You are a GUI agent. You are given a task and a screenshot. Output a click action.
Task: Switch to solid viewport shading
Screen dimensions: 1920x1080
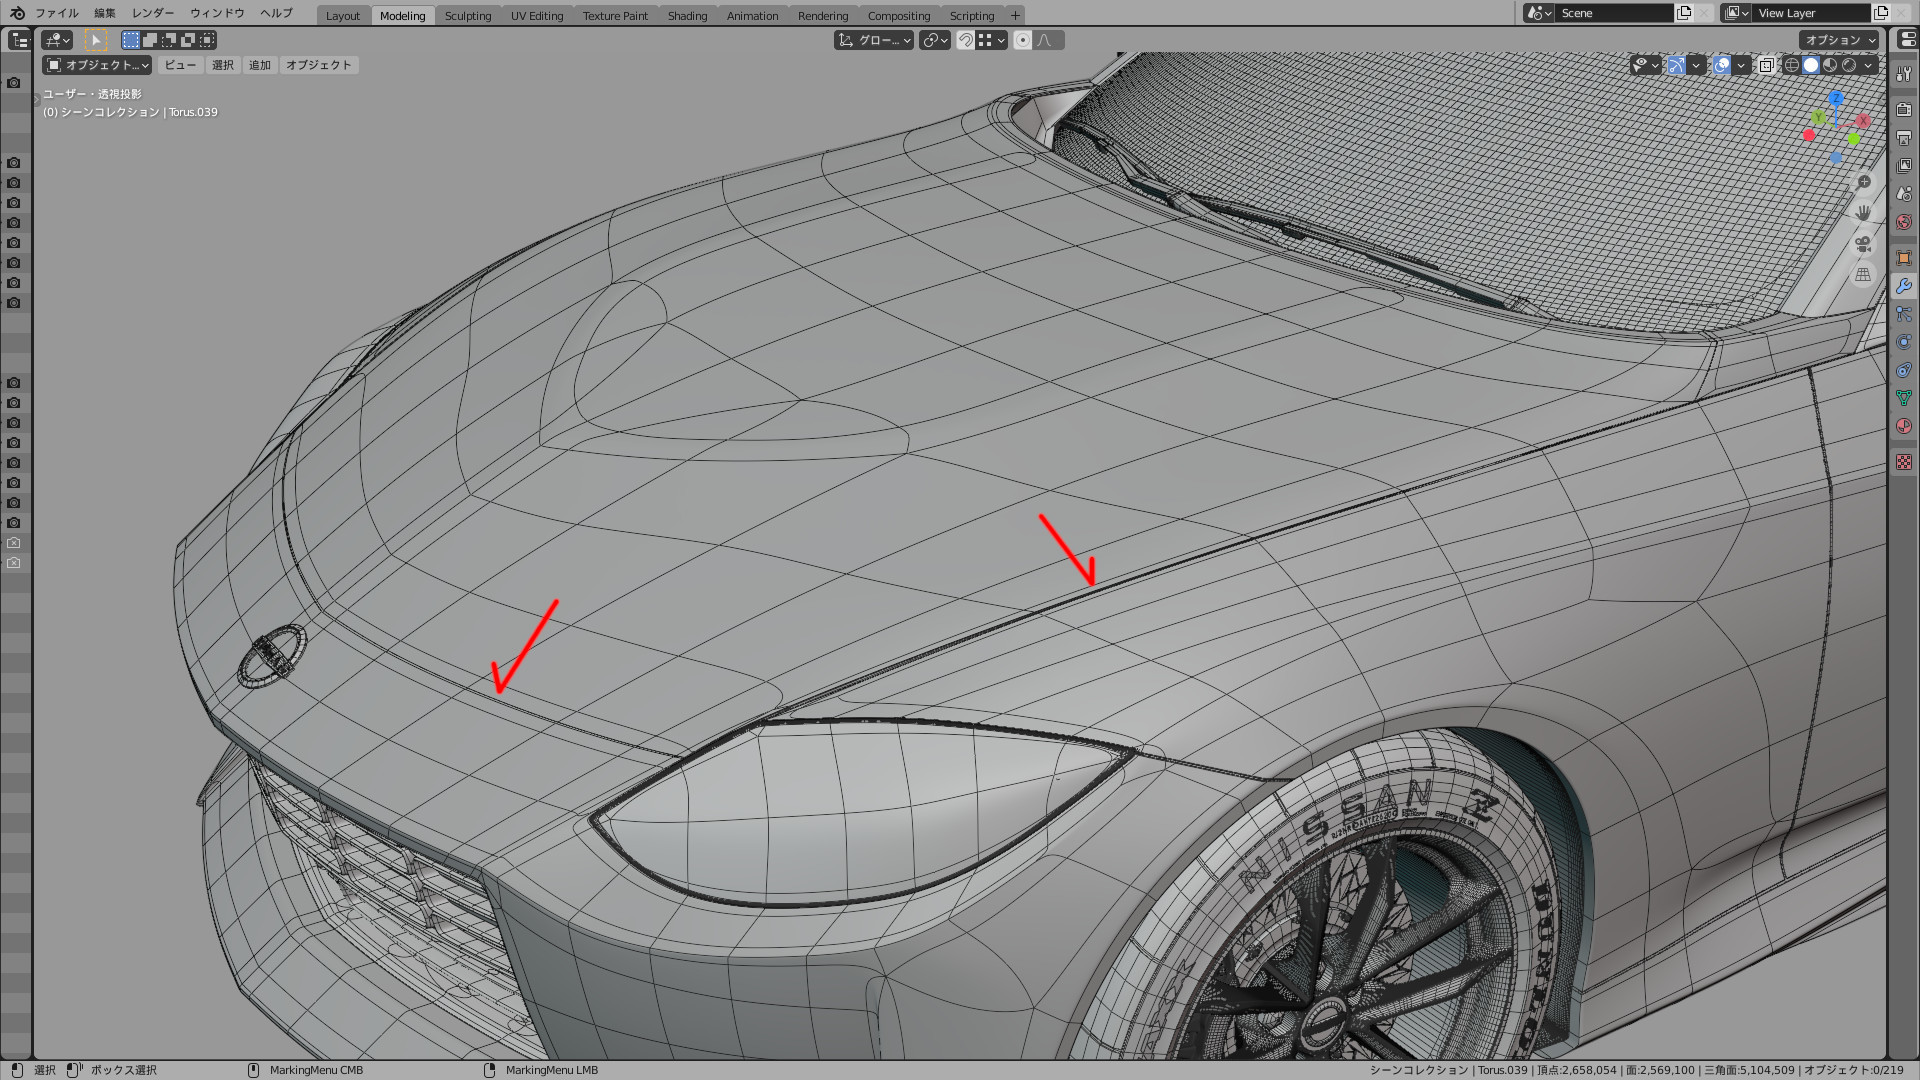1811,65
